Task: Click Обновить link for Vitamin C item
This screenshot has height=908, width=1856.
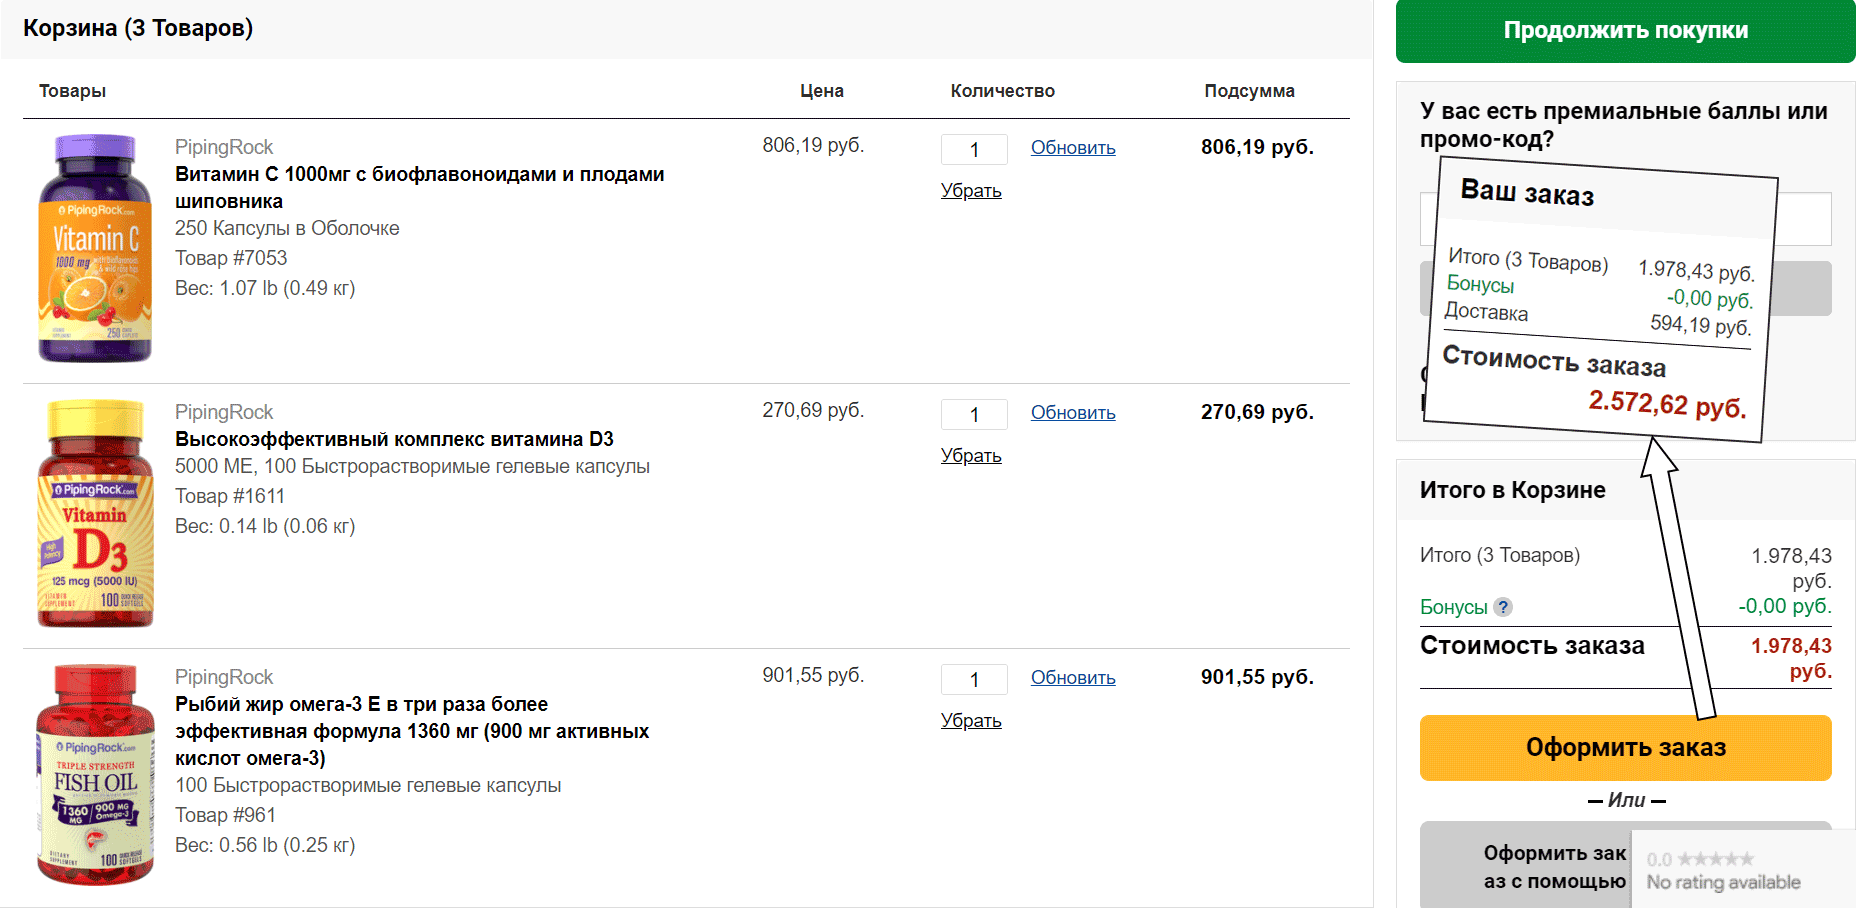Action: click(1073, 148)
